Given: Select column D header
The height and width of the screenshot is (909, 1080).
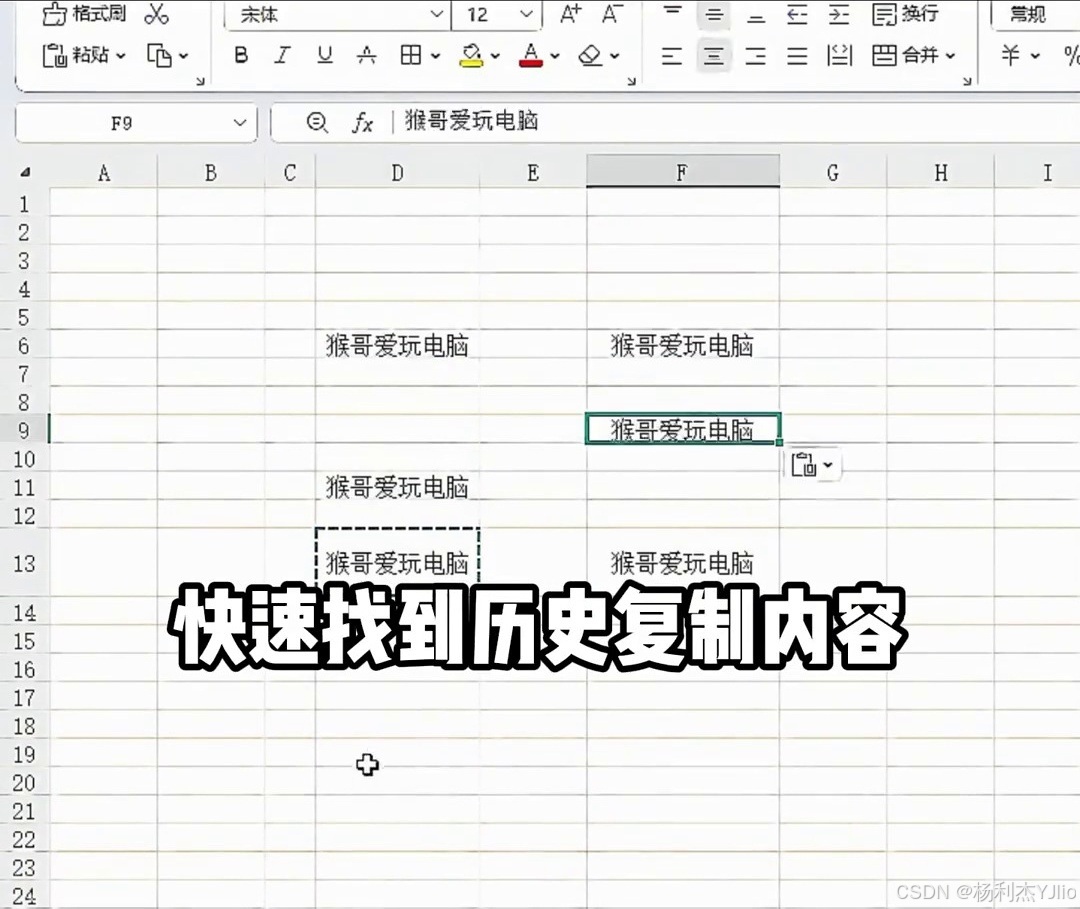Looking at the screenshot, I should tap(397, 173).
